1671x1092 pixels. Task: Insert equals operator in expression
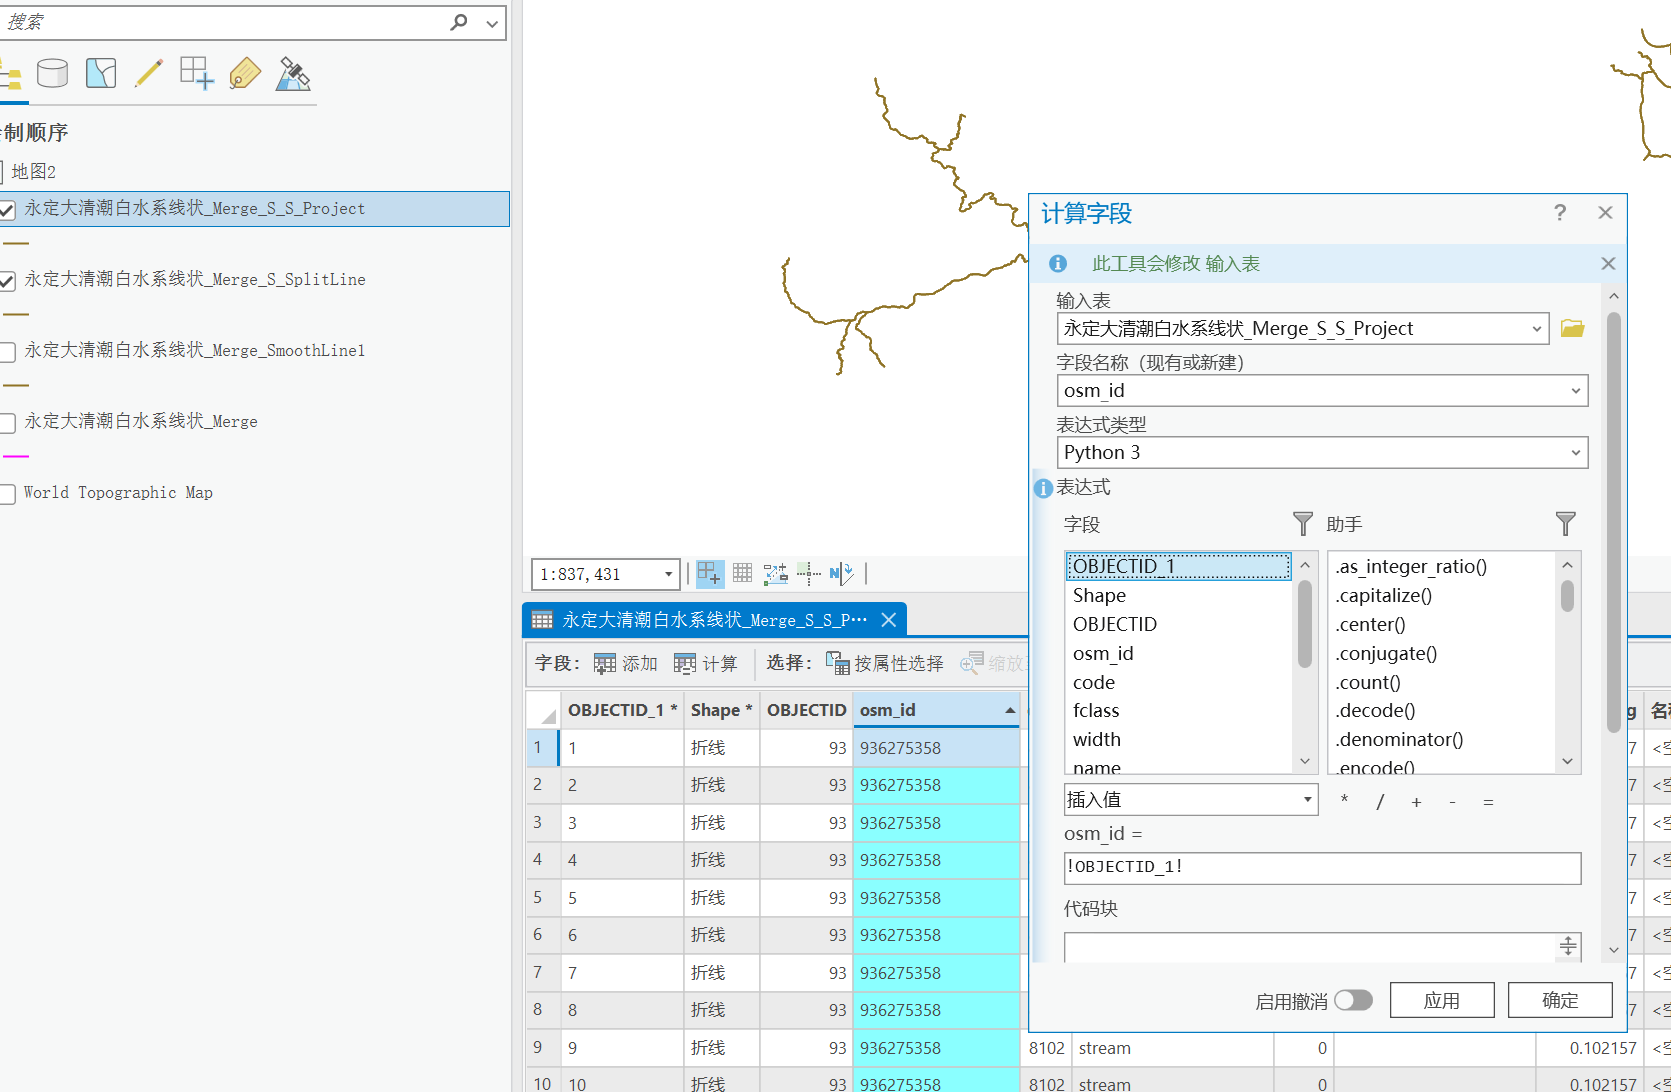coord(1488,801)
